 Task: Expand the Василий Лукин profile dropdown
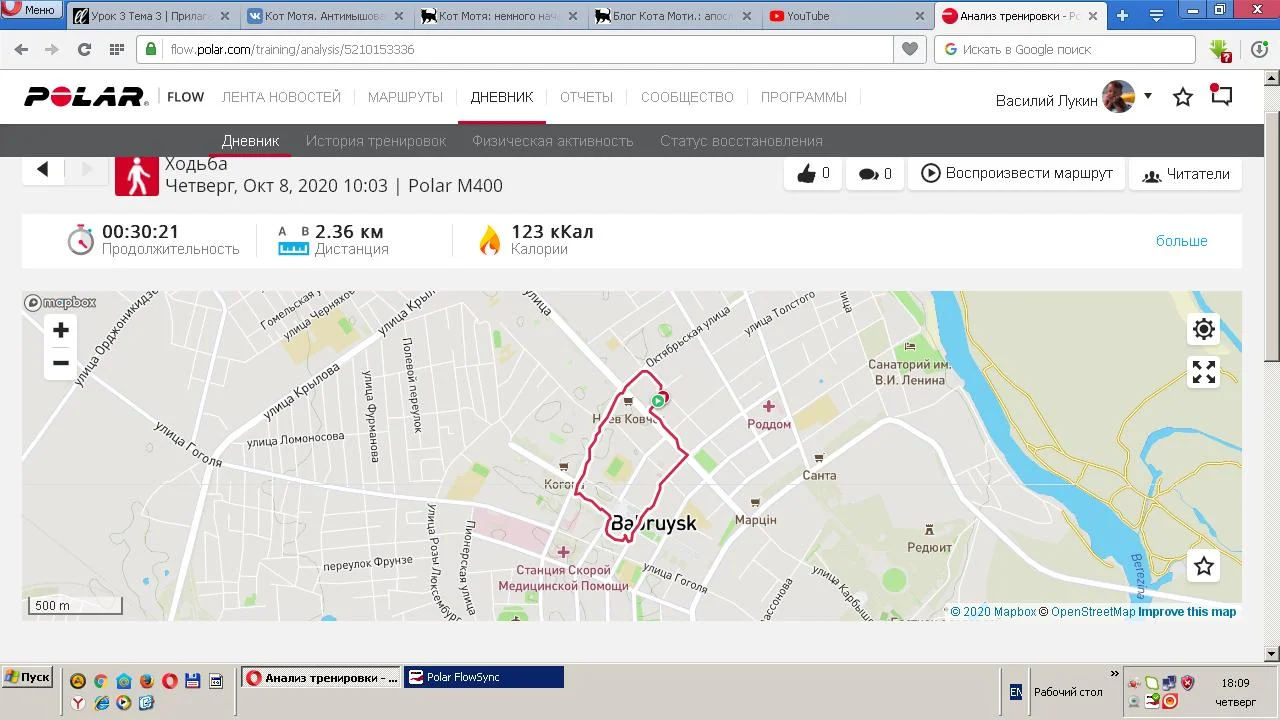1148,96
